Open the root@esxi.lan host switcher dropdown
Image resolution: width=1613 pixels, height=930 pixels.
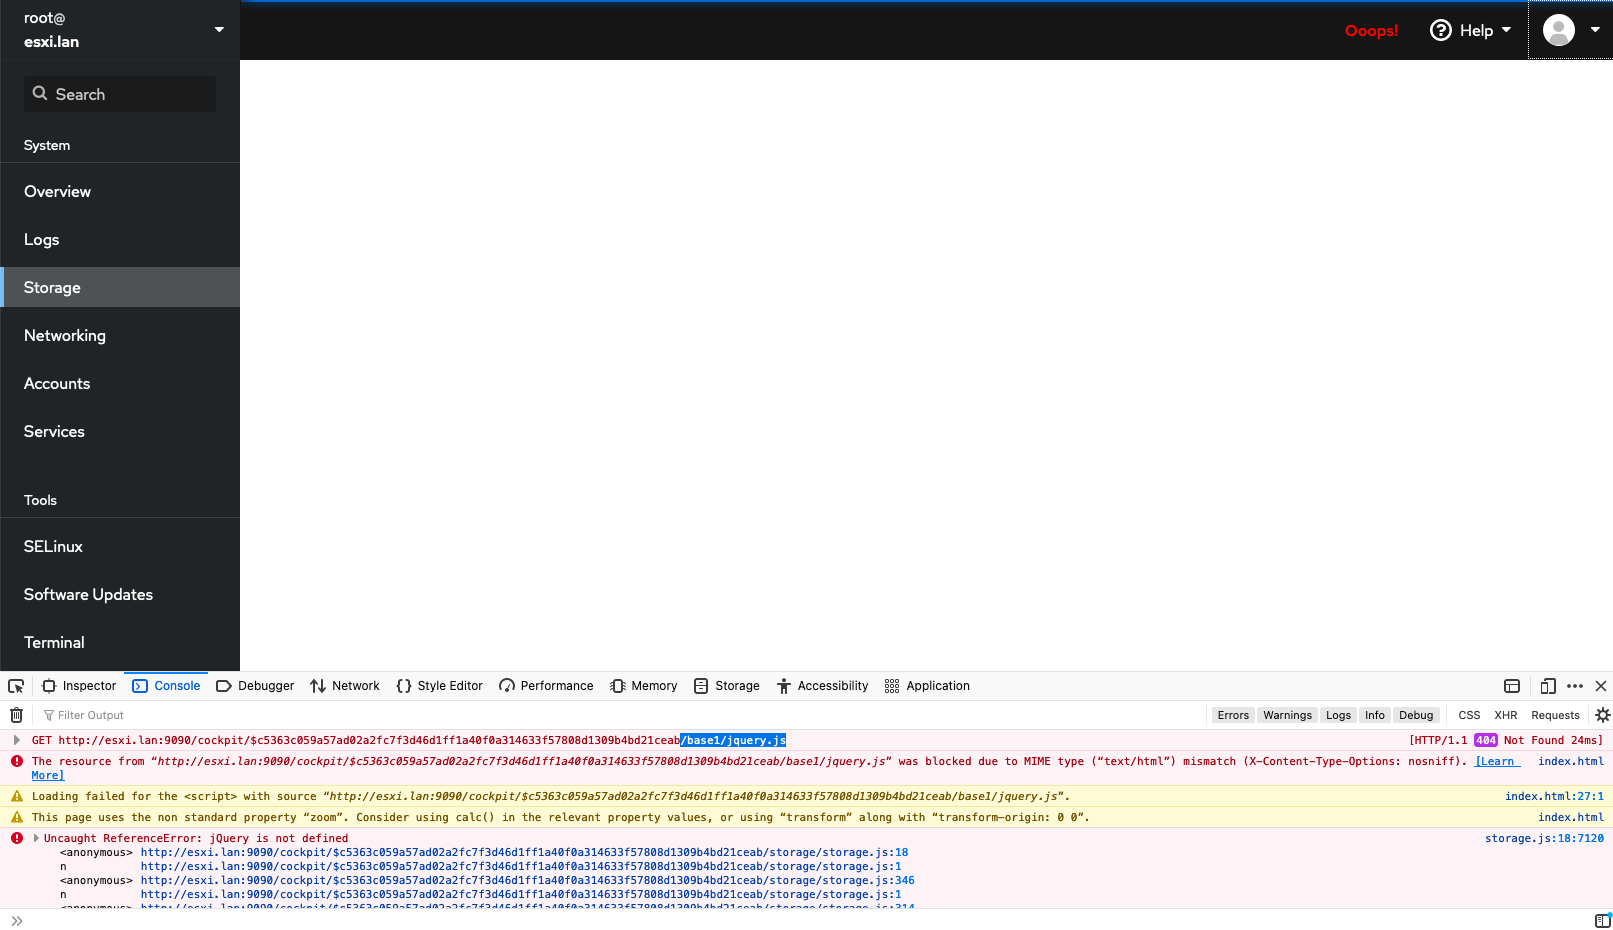click(x=120, y=30)
